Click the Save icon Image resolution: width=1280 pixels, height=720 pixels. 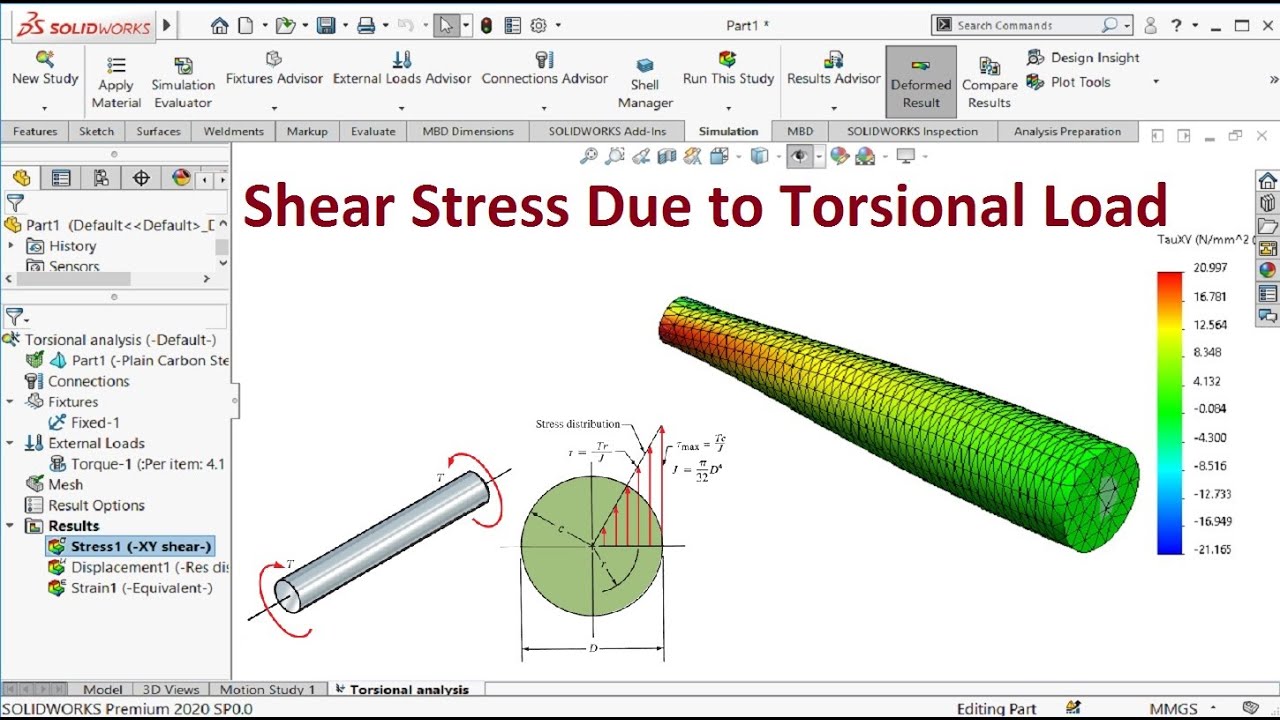326,26
